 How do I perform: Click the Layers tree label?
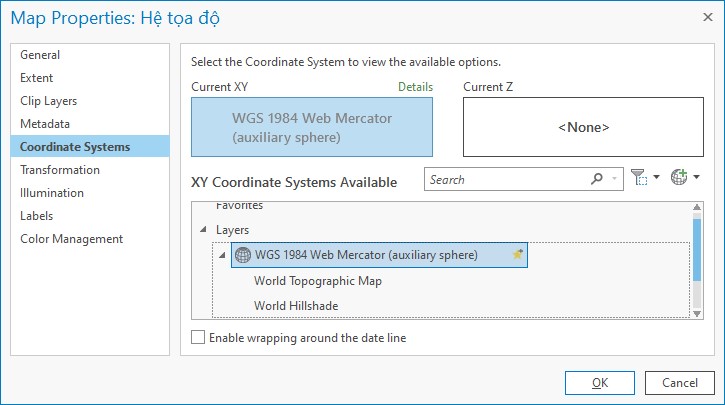click(x=232, y=230)
